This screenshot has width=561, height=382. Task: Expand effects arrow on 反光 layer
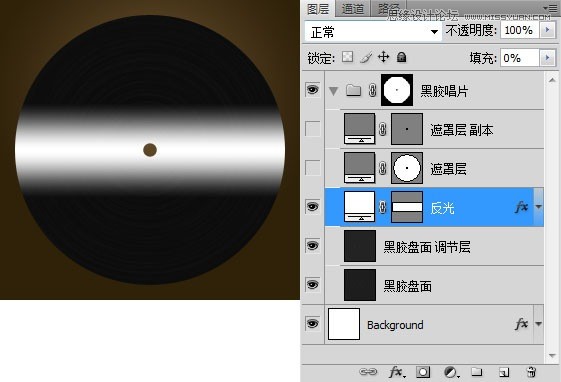click(x=538, y=207)
